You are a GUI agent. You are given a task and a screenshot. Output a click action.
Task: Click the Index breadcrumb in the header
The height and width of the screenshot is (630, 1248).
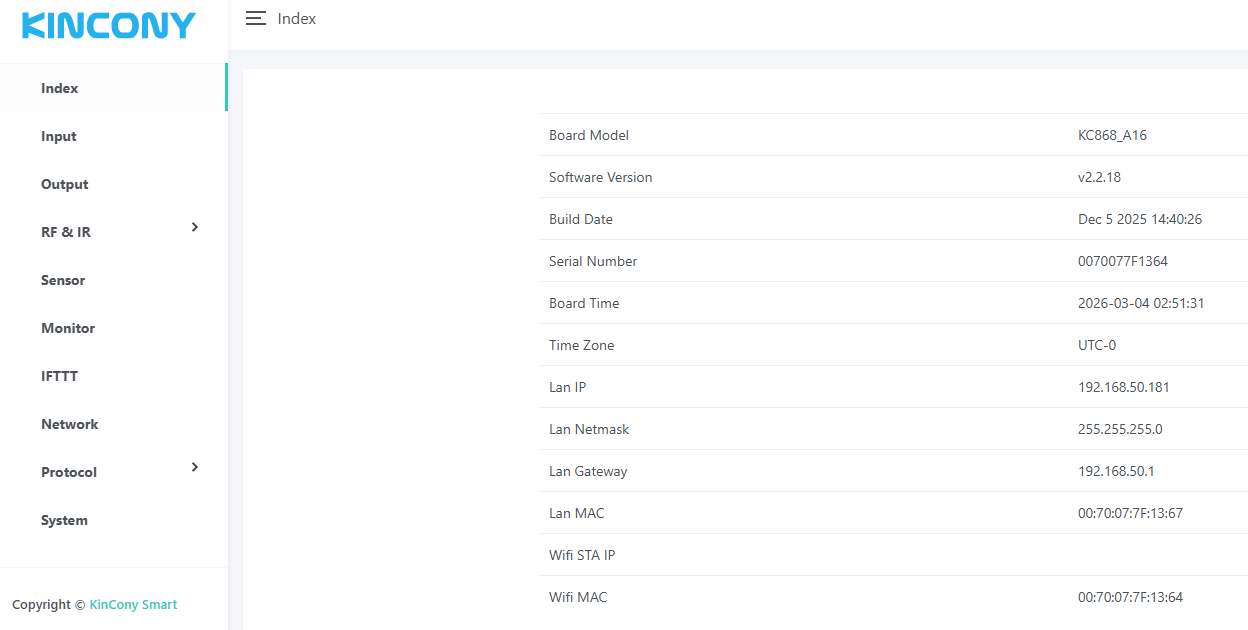point(297,19)
